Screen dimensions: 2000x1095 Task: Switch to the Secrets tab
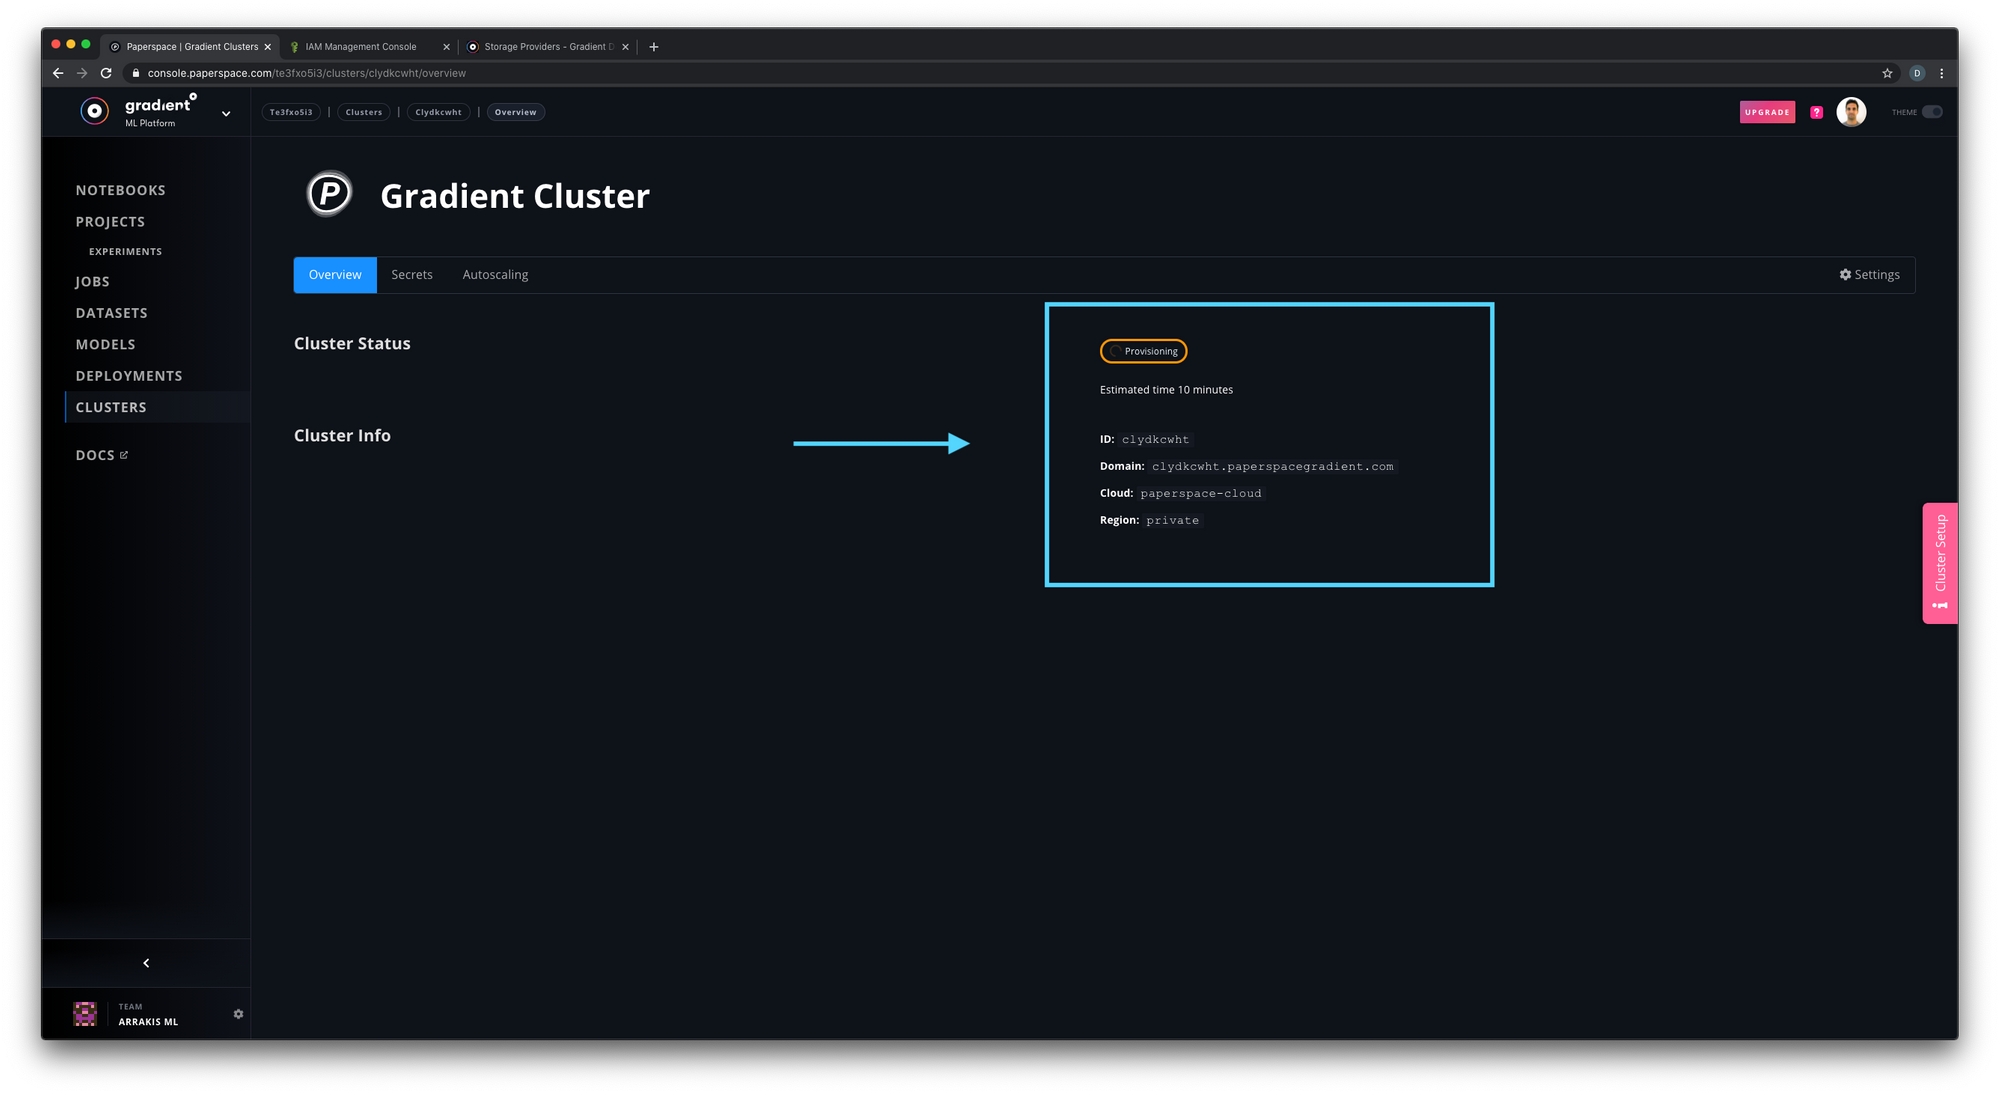[412, 275]
